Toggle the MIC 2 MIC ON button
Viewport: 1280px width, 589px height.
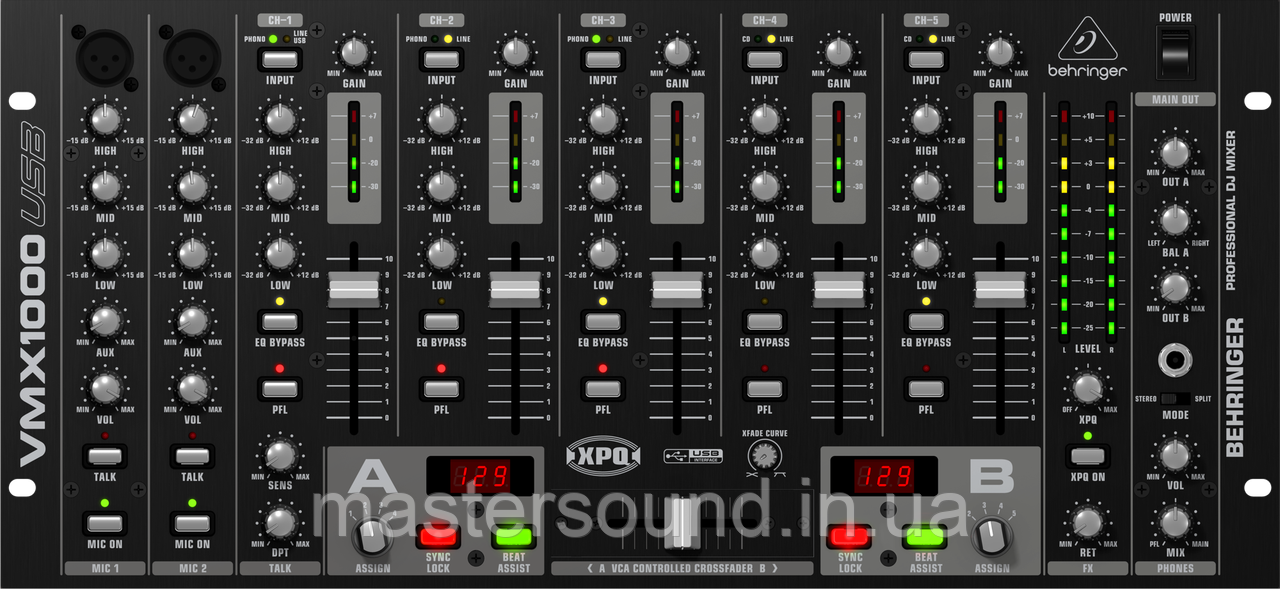[x=192, y=522]
